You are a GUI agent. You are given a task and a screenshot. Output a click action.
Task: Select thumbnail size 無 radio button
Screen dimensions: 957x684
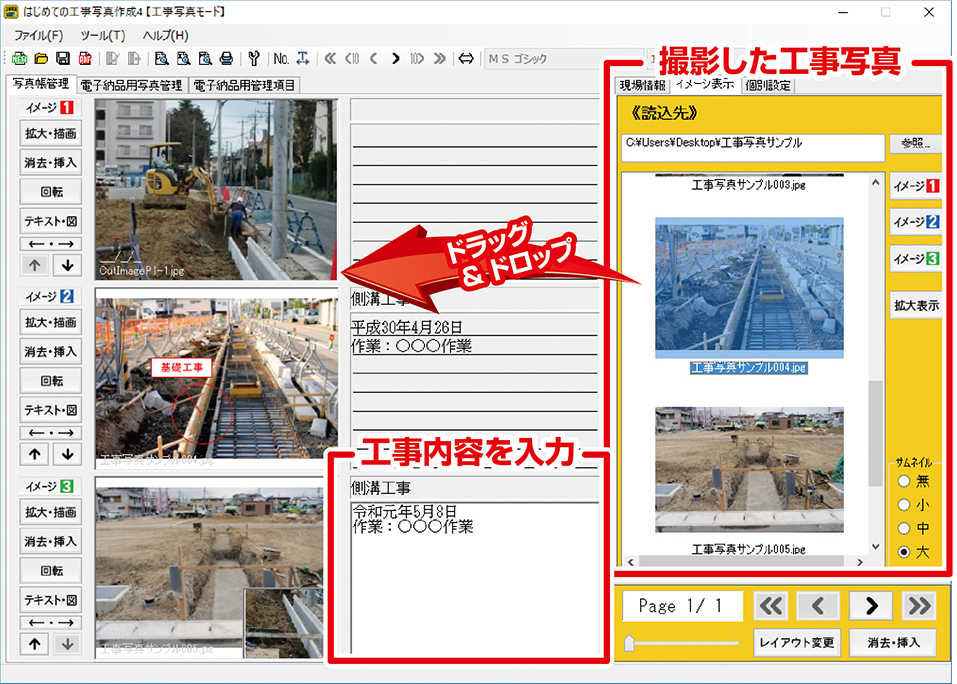pyautogui.click(x=905, y=482)
